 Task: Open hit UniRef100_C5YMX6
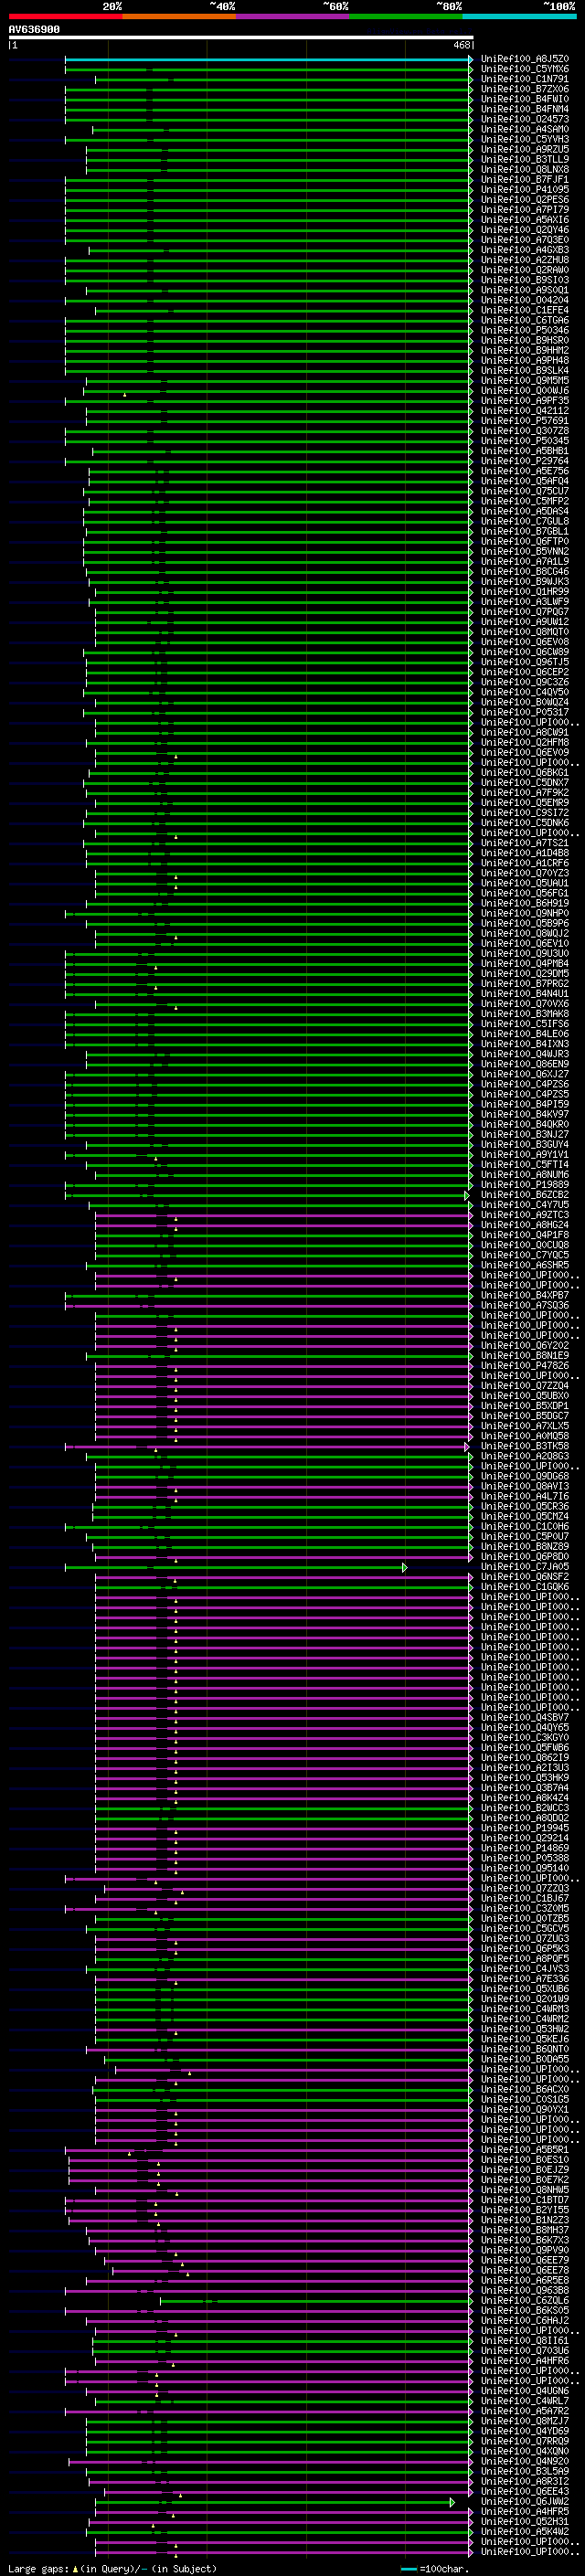(524, 69)
